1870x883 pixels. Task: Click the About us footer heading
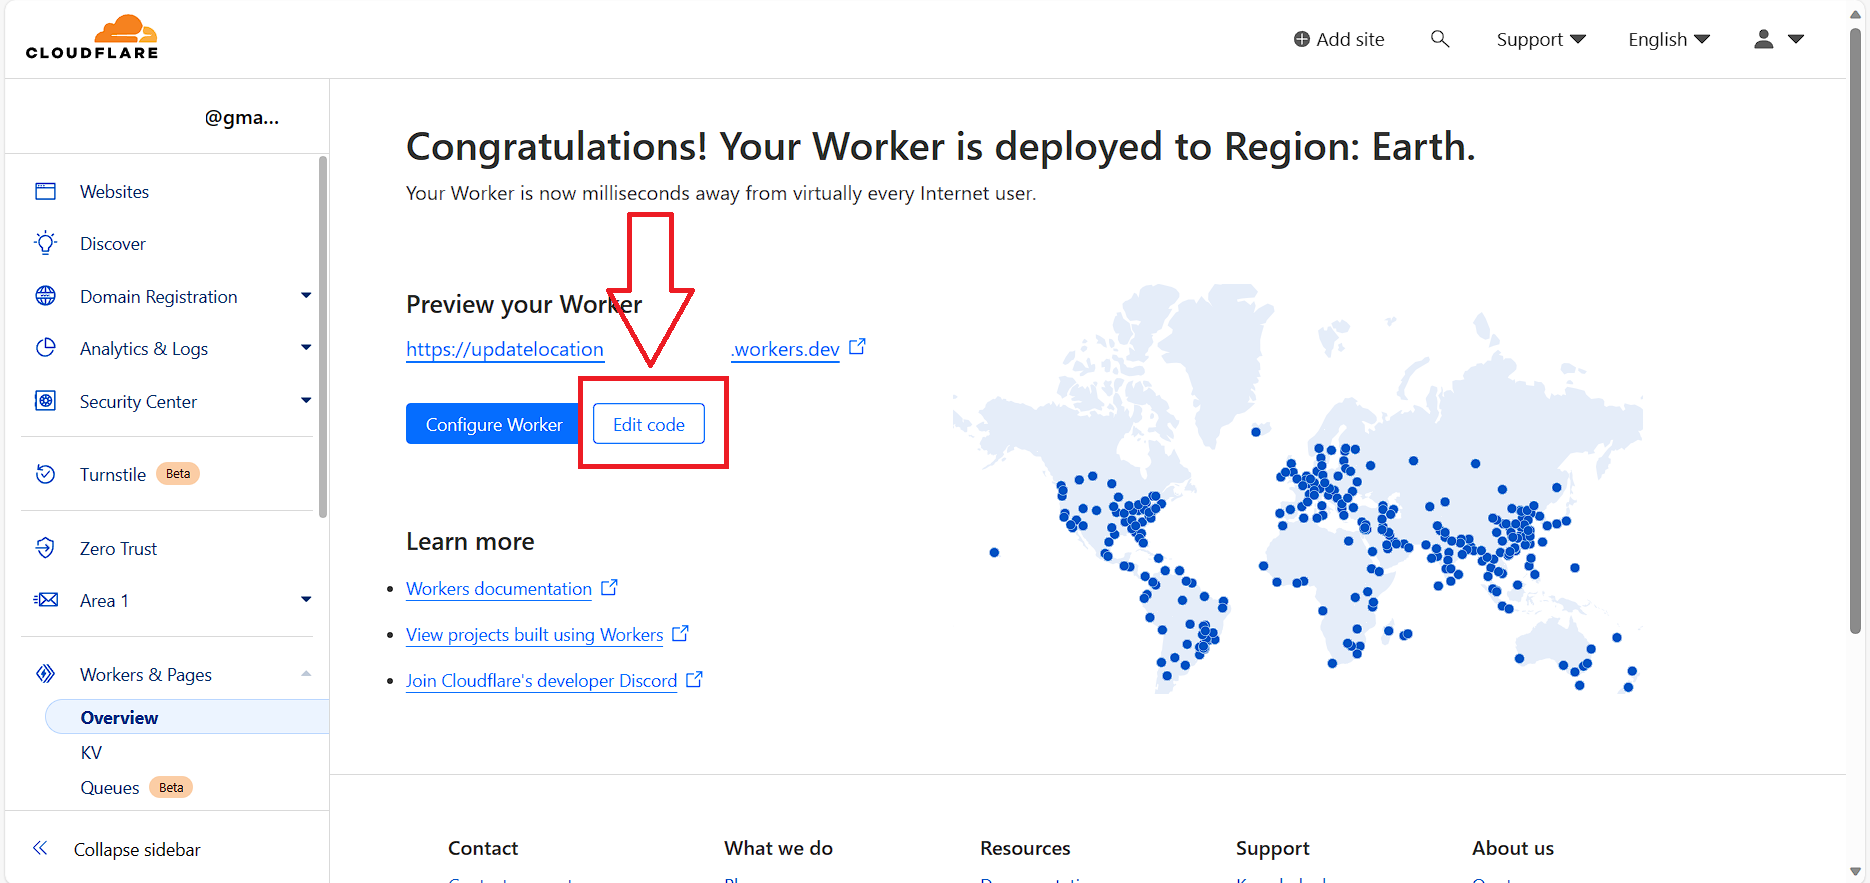(1513, 848)
